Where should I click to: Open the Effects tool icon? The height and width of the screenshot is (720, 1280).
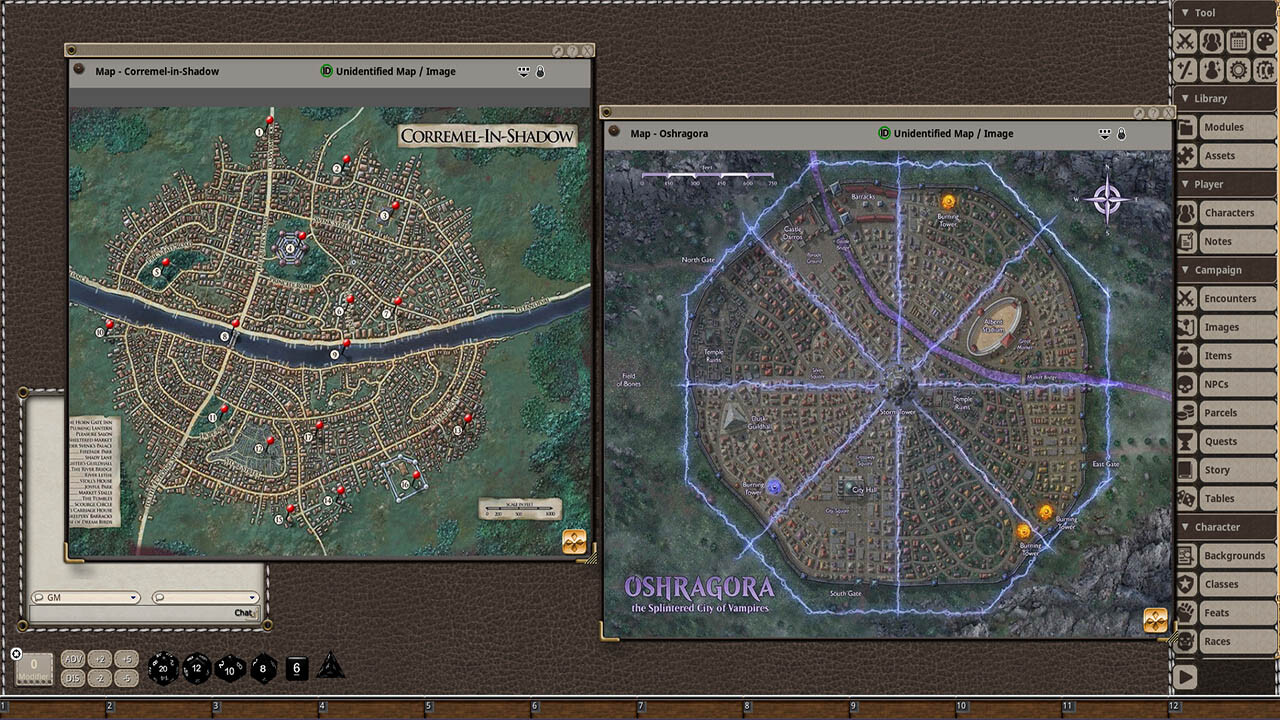1212,69
